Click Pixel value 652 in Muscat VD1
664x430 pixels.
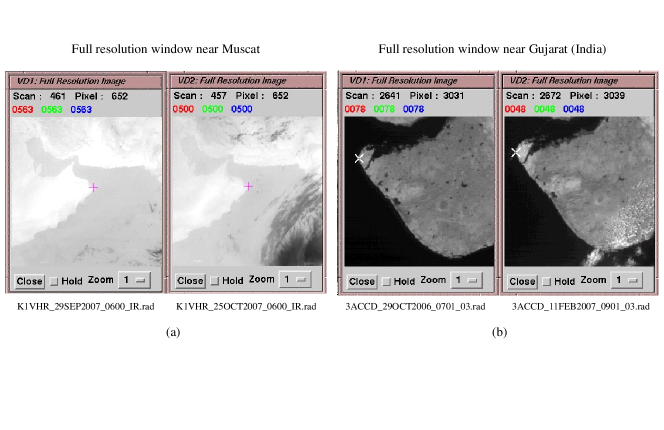pyautogui.click(x=119, y=97)
